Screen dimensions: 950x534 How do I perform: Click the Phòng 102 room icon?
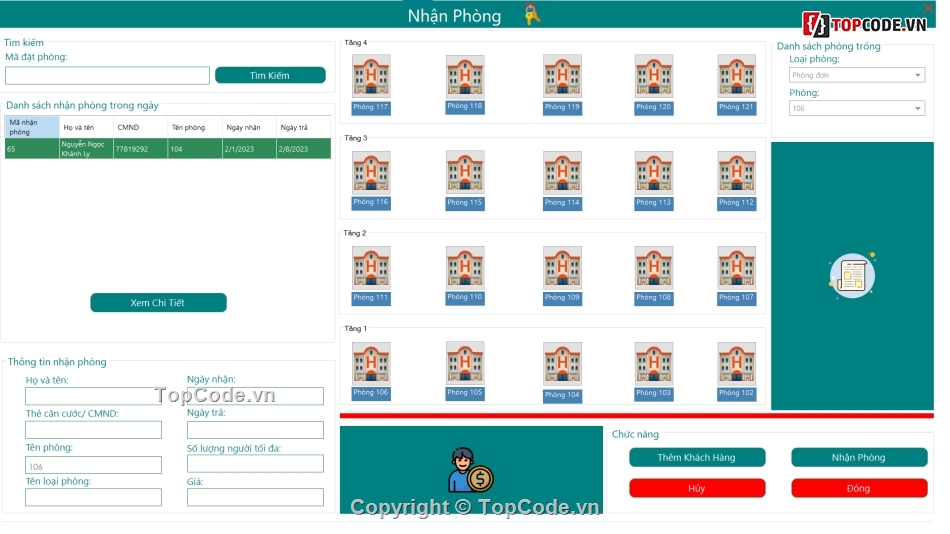click(x=736, y=363)
